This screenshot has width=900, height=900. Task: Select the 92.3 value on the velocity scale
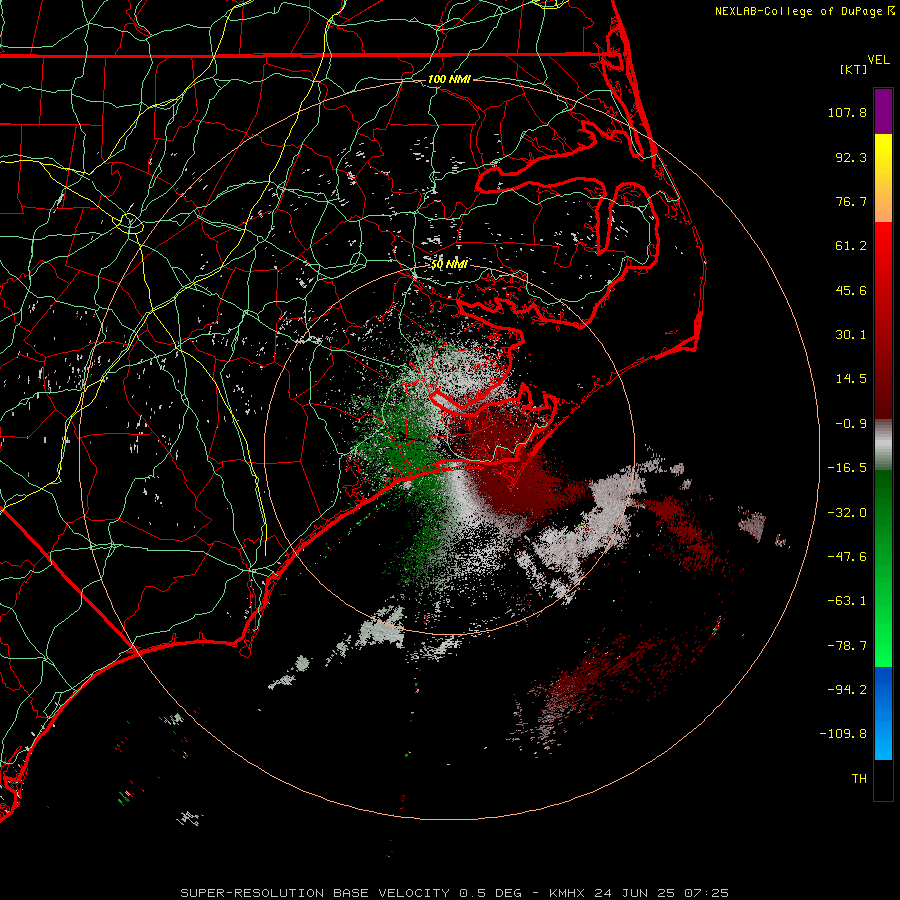(851, 157)
